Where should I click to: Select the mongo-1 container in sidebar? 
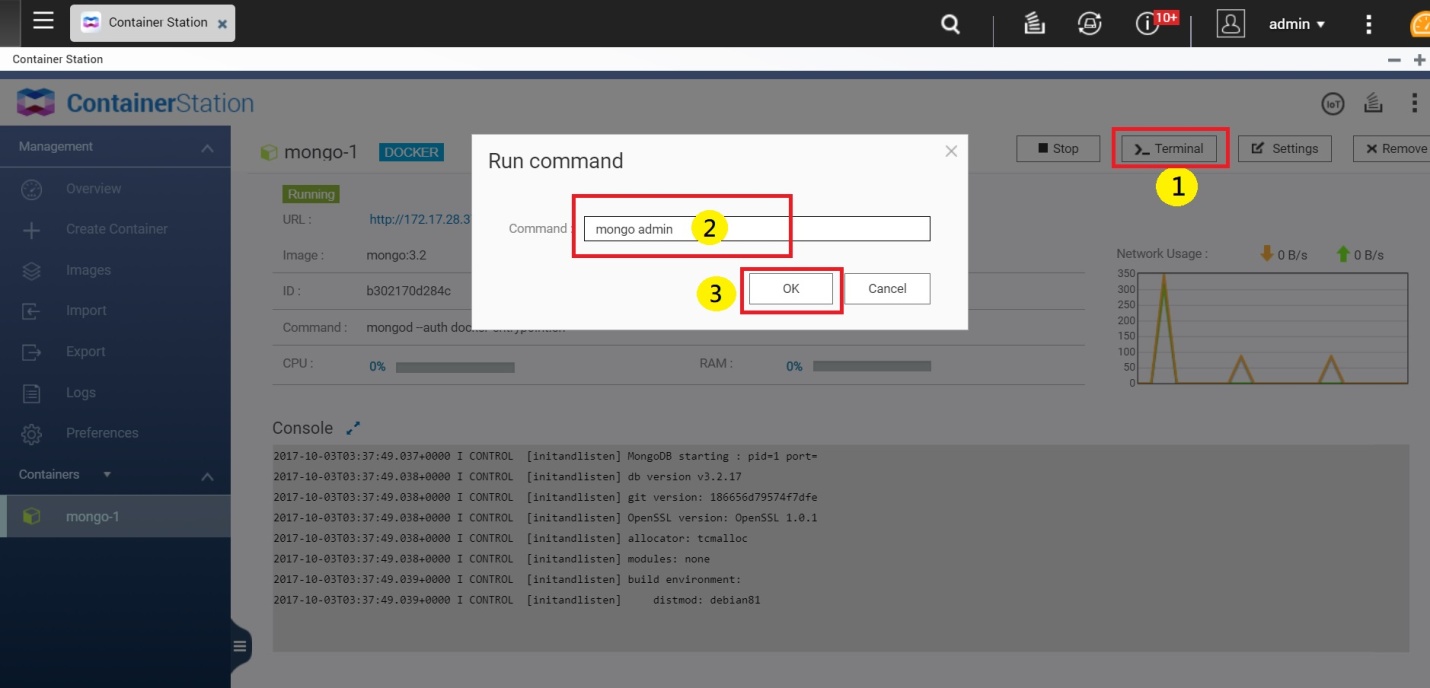click(x=115, y=517)
